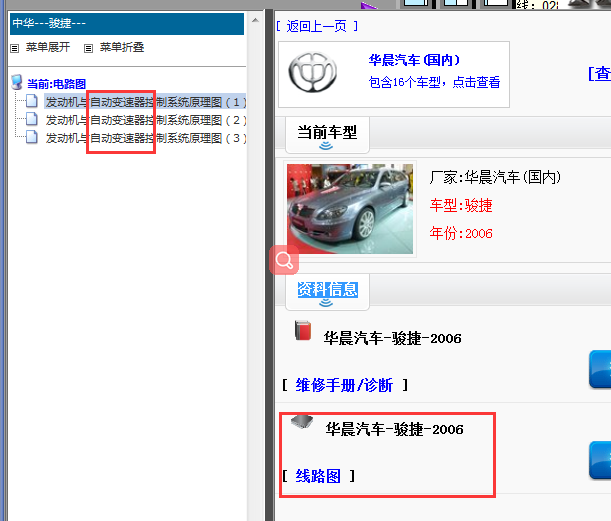Click the first 华晨汽车-骏捷-2006 title
The image size is (611, 521).
(x=392, y=338)
